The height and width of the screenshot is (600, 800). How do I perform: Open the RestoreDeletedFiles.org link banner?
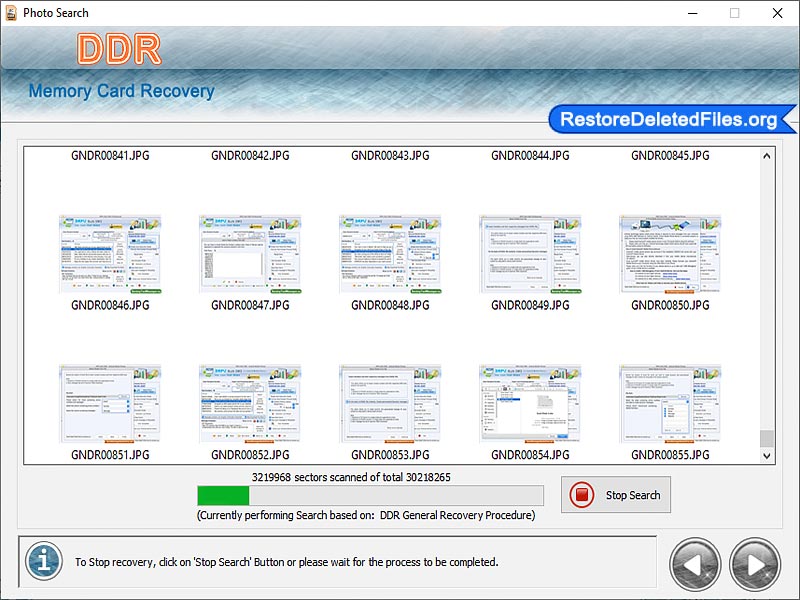(x=670, y=120)
